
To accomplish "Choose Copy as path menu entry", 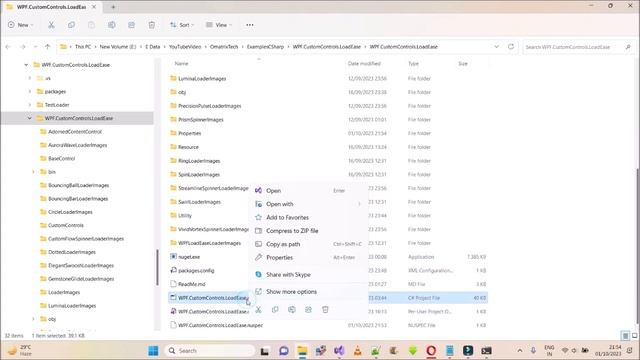I will pyautogui.click(x=308, y=244).
